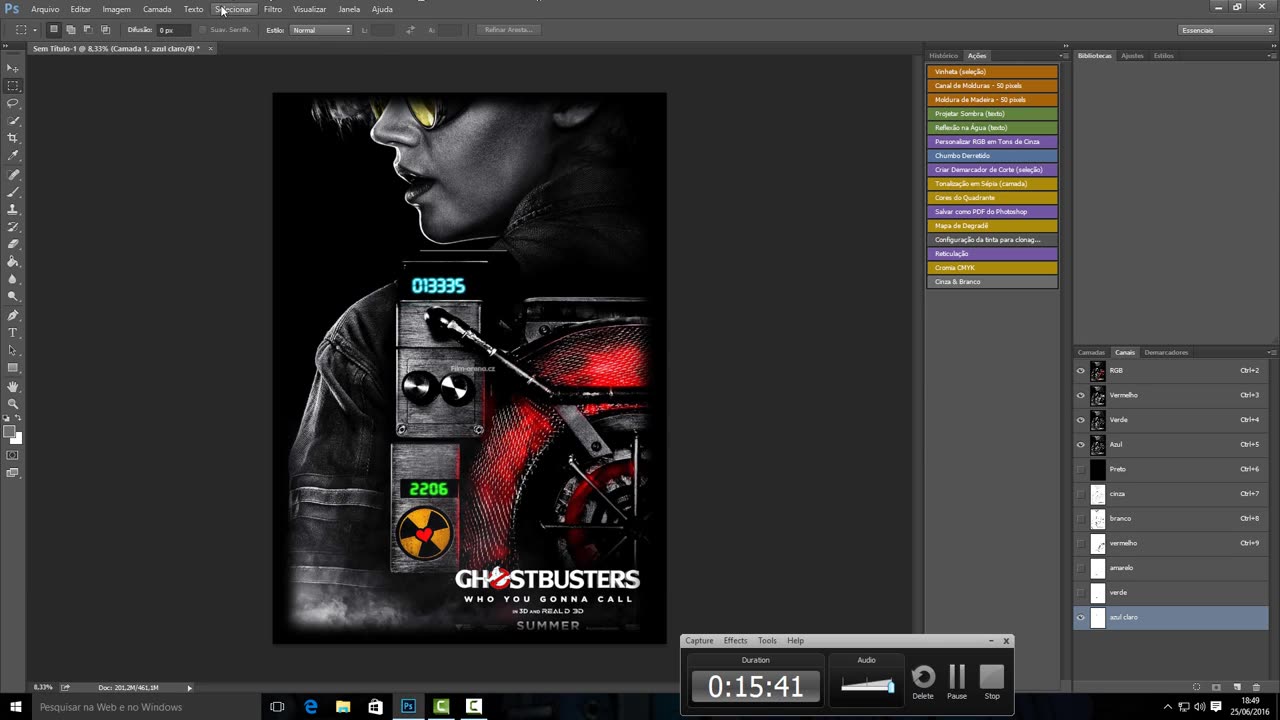Load channel as selection icon
Viewport: 1280px width, 720px height.
click(x=1197, y=687)
